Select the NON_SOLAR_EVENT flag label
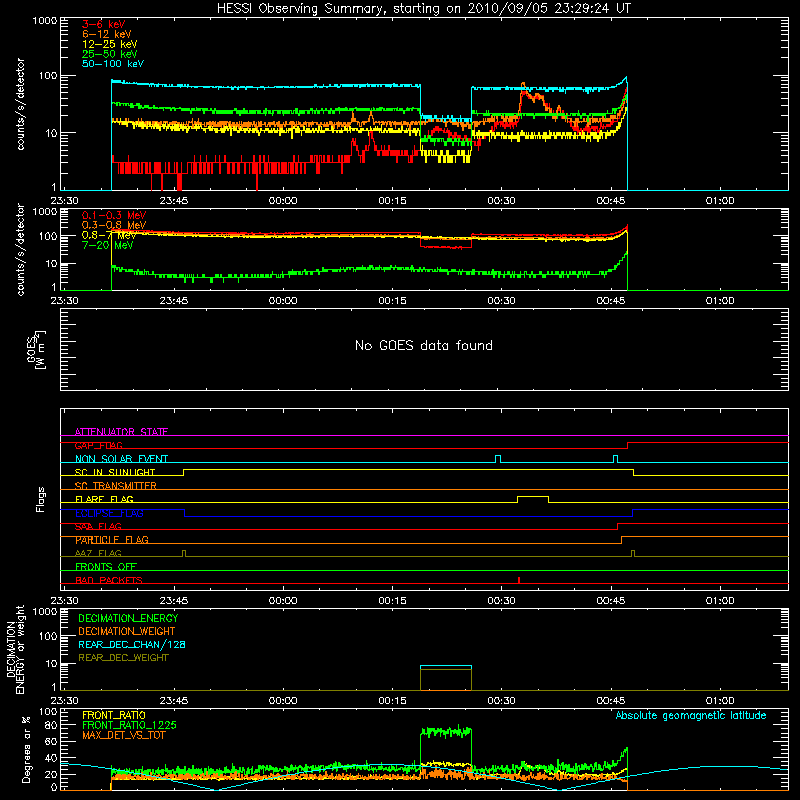Image resolution: width=800 pixels, height=800 pixels. coord(121,459)
